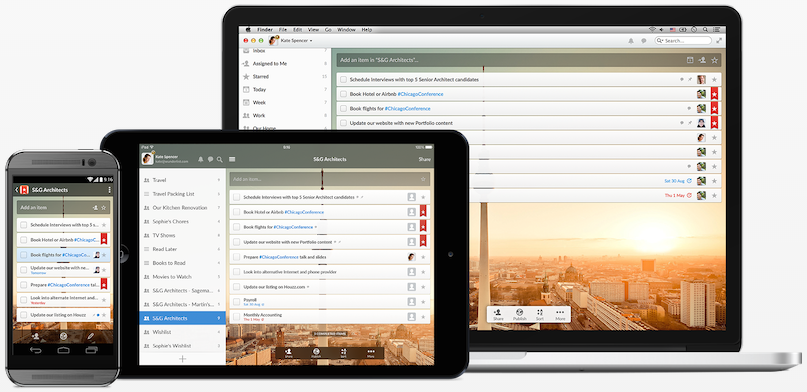Unstar the Book Hotel or Airbnb task on Mac

click(x=714, y=94)
